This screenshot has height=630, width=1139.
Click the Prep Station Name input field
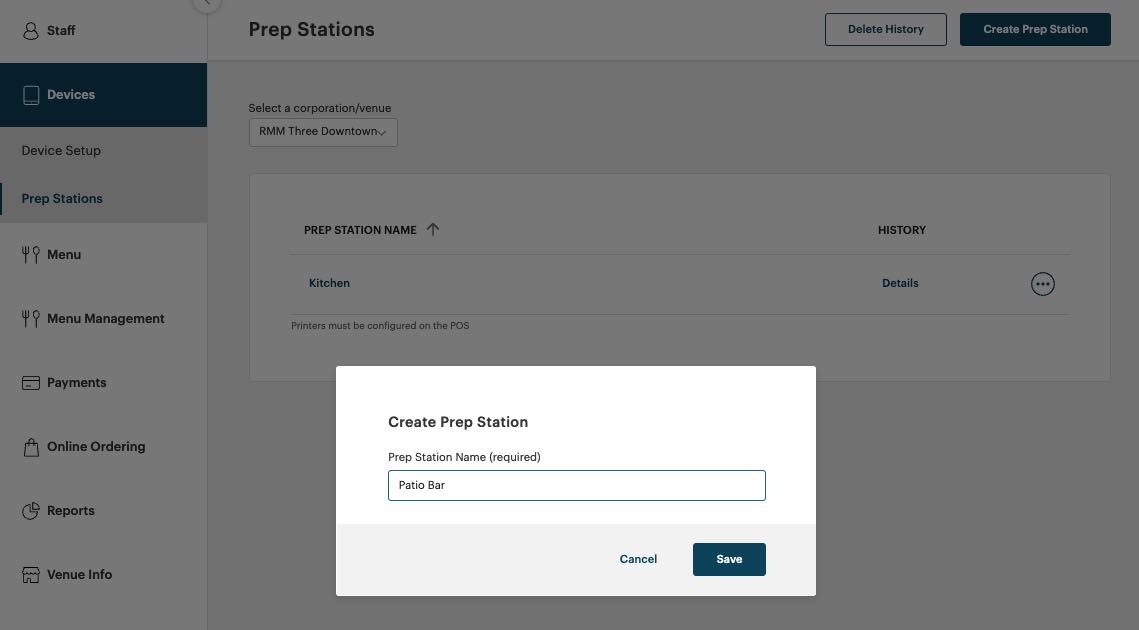coord(576,485)
